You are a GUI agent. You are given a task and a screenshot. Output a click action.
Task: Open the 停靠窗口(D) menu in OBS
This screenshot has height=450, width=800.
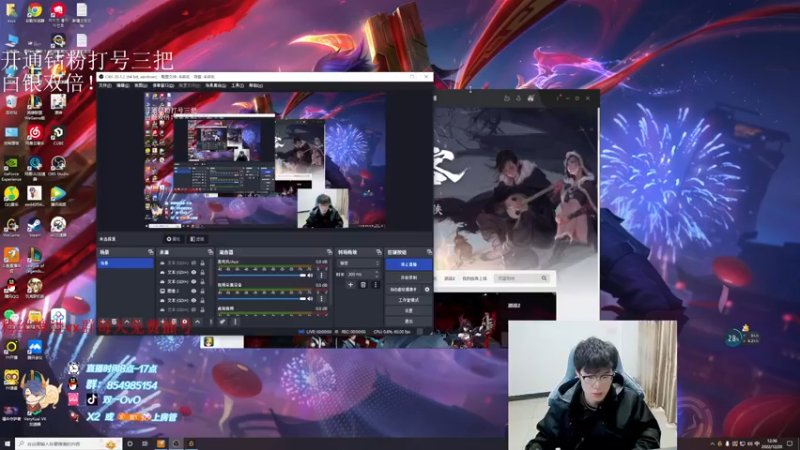pyautogui.click(x=163, y=85)
